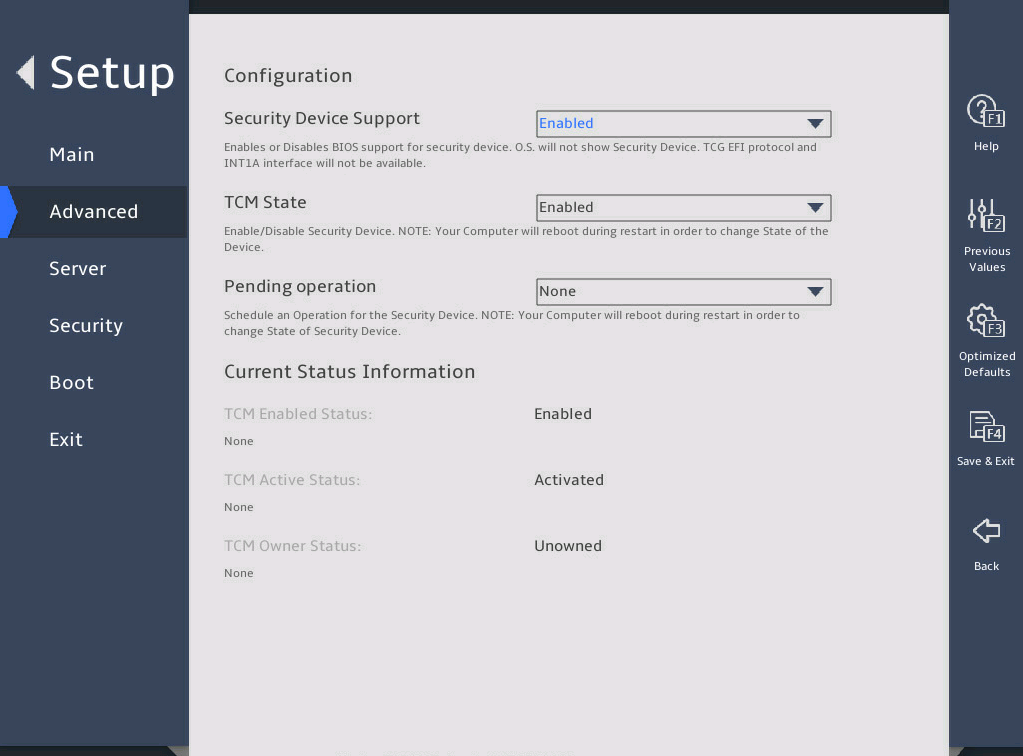The image size is (1023, 756).
Task: Click the Save & Exit F4 icon
Action: pyautogui.click(x=986, y=426)
